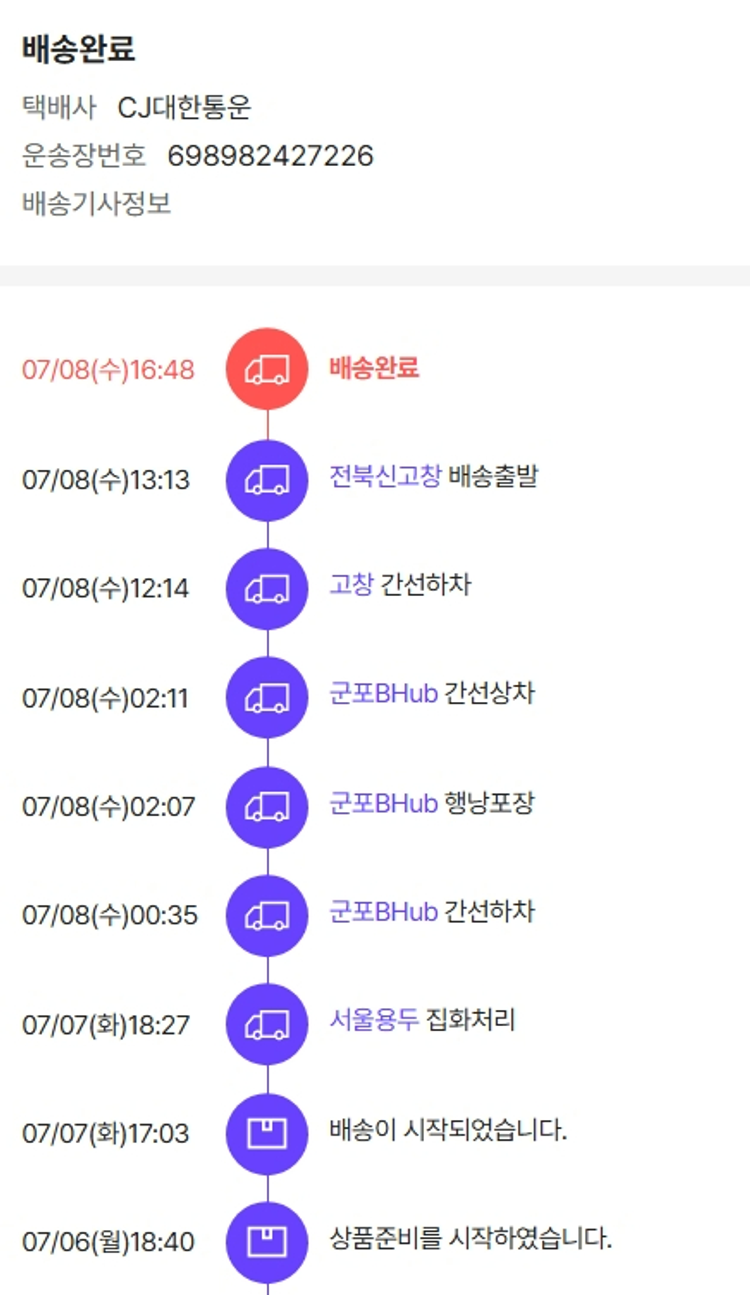
Task: Open 군포BHub link in 행낭포장 row
Action: pos(384,802)
